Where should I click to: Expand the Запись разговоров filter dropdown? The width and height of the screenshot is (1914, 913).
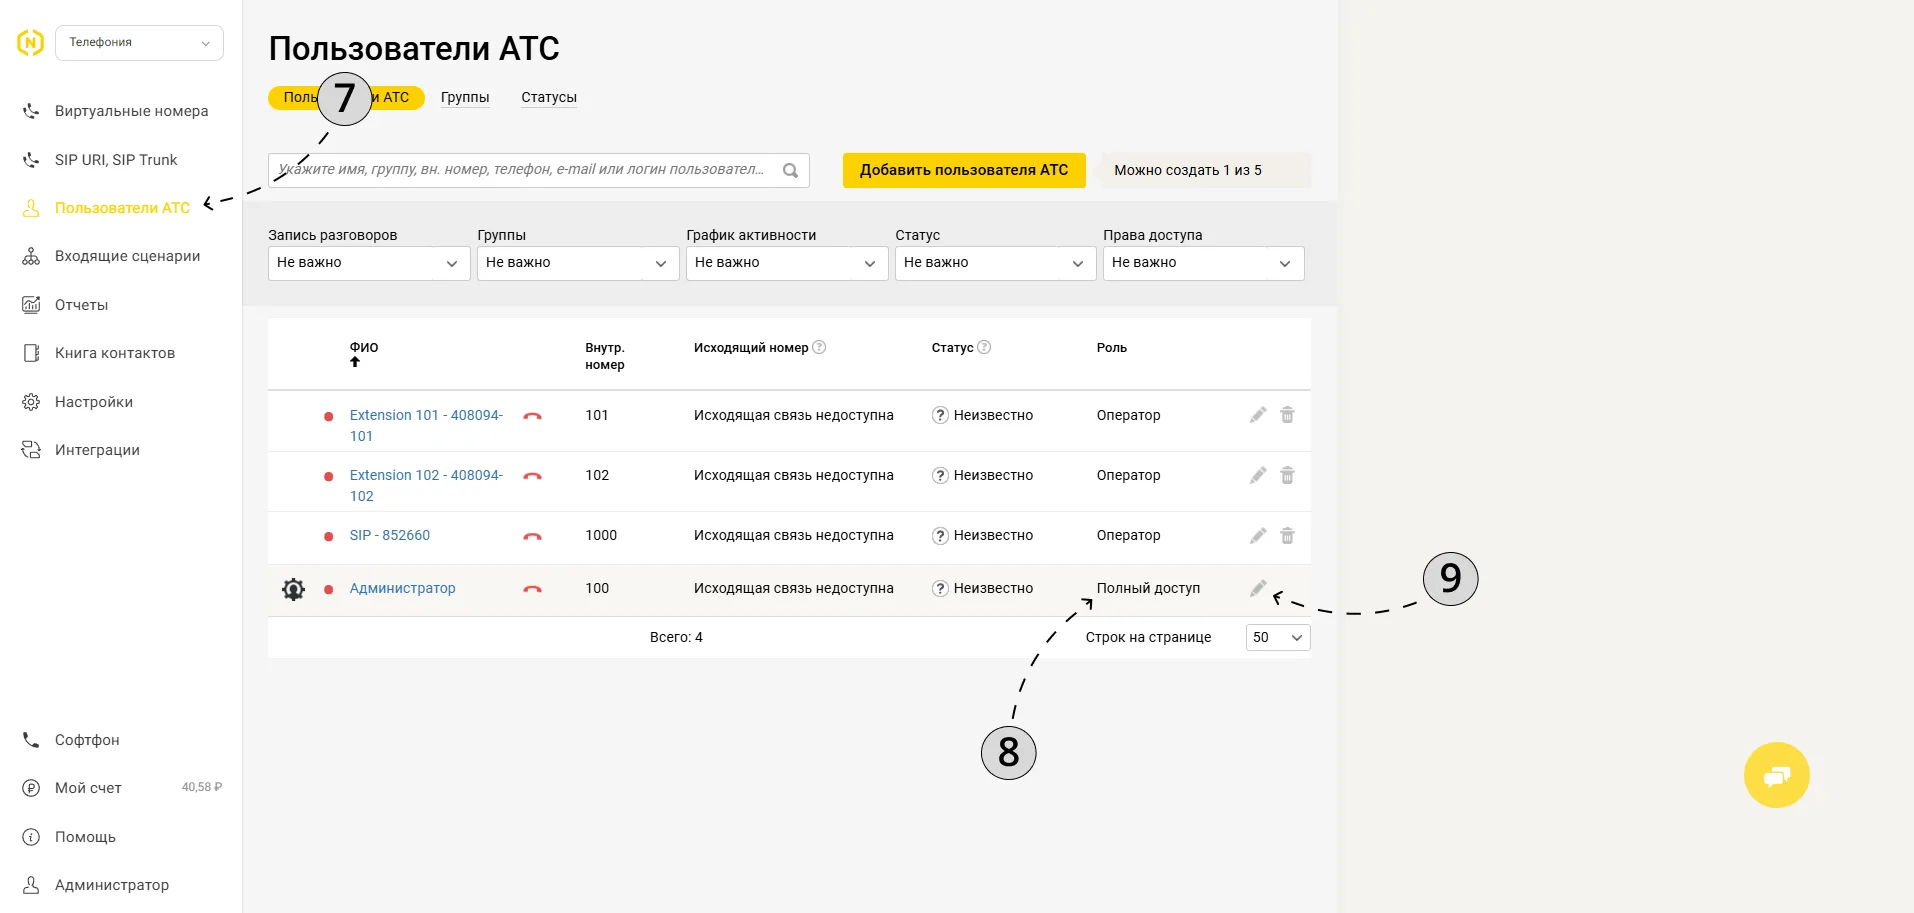(369, 263)
